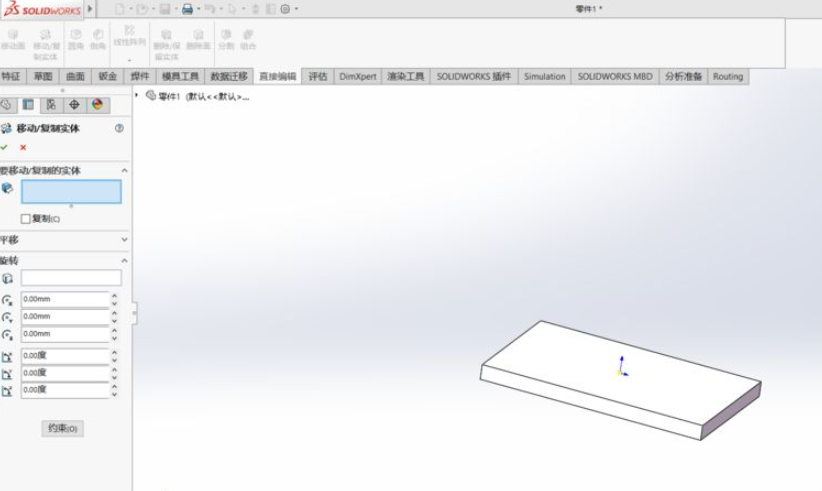Switch to the 模具工具 tab
This screenshot has width=822, height=491.
coord(180,77)
